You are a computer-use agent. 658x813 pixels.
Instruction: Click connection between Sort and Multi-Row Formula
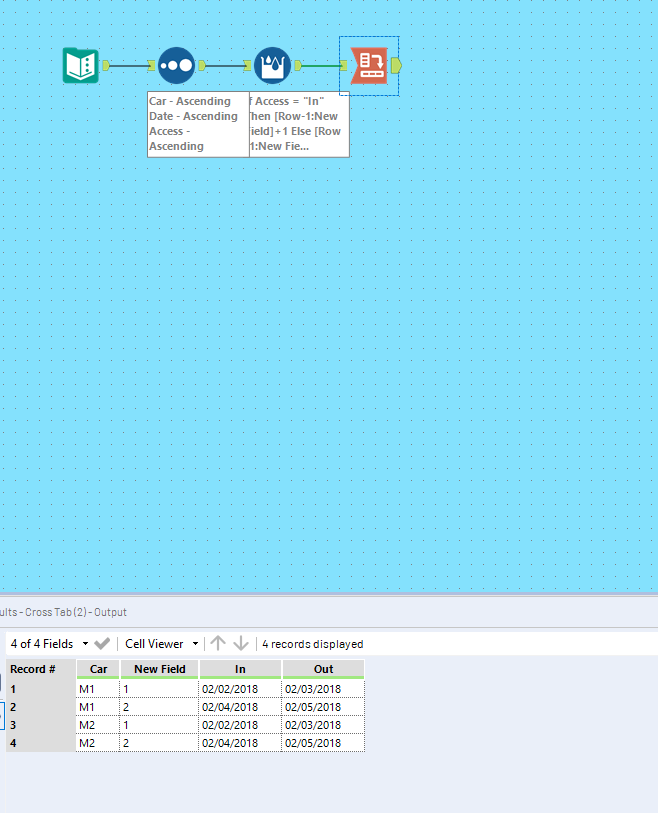[225, 65]
